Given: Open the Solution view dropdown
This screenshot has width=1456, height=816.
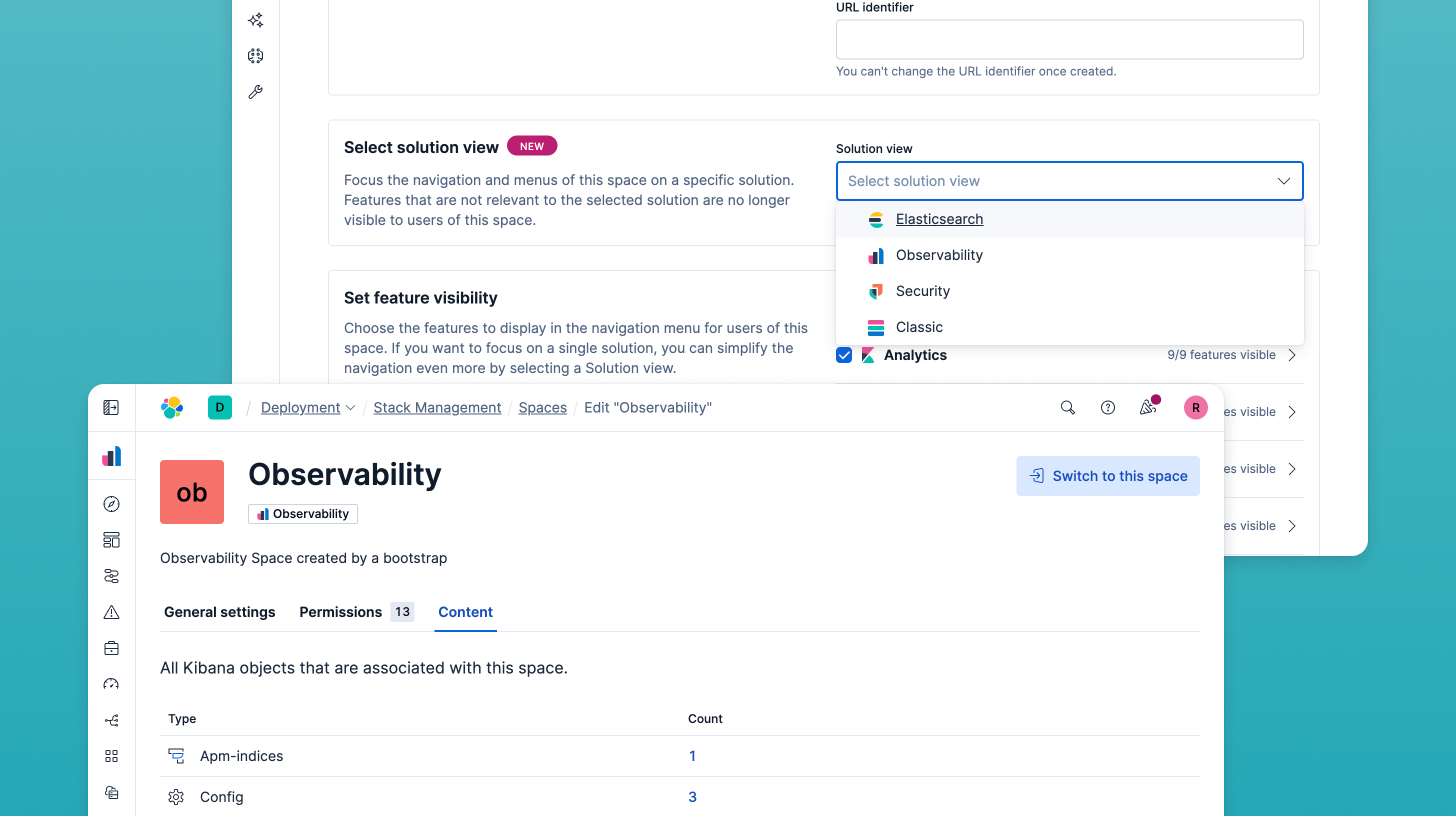Looking at the screenshot, I should (1069, 181).
